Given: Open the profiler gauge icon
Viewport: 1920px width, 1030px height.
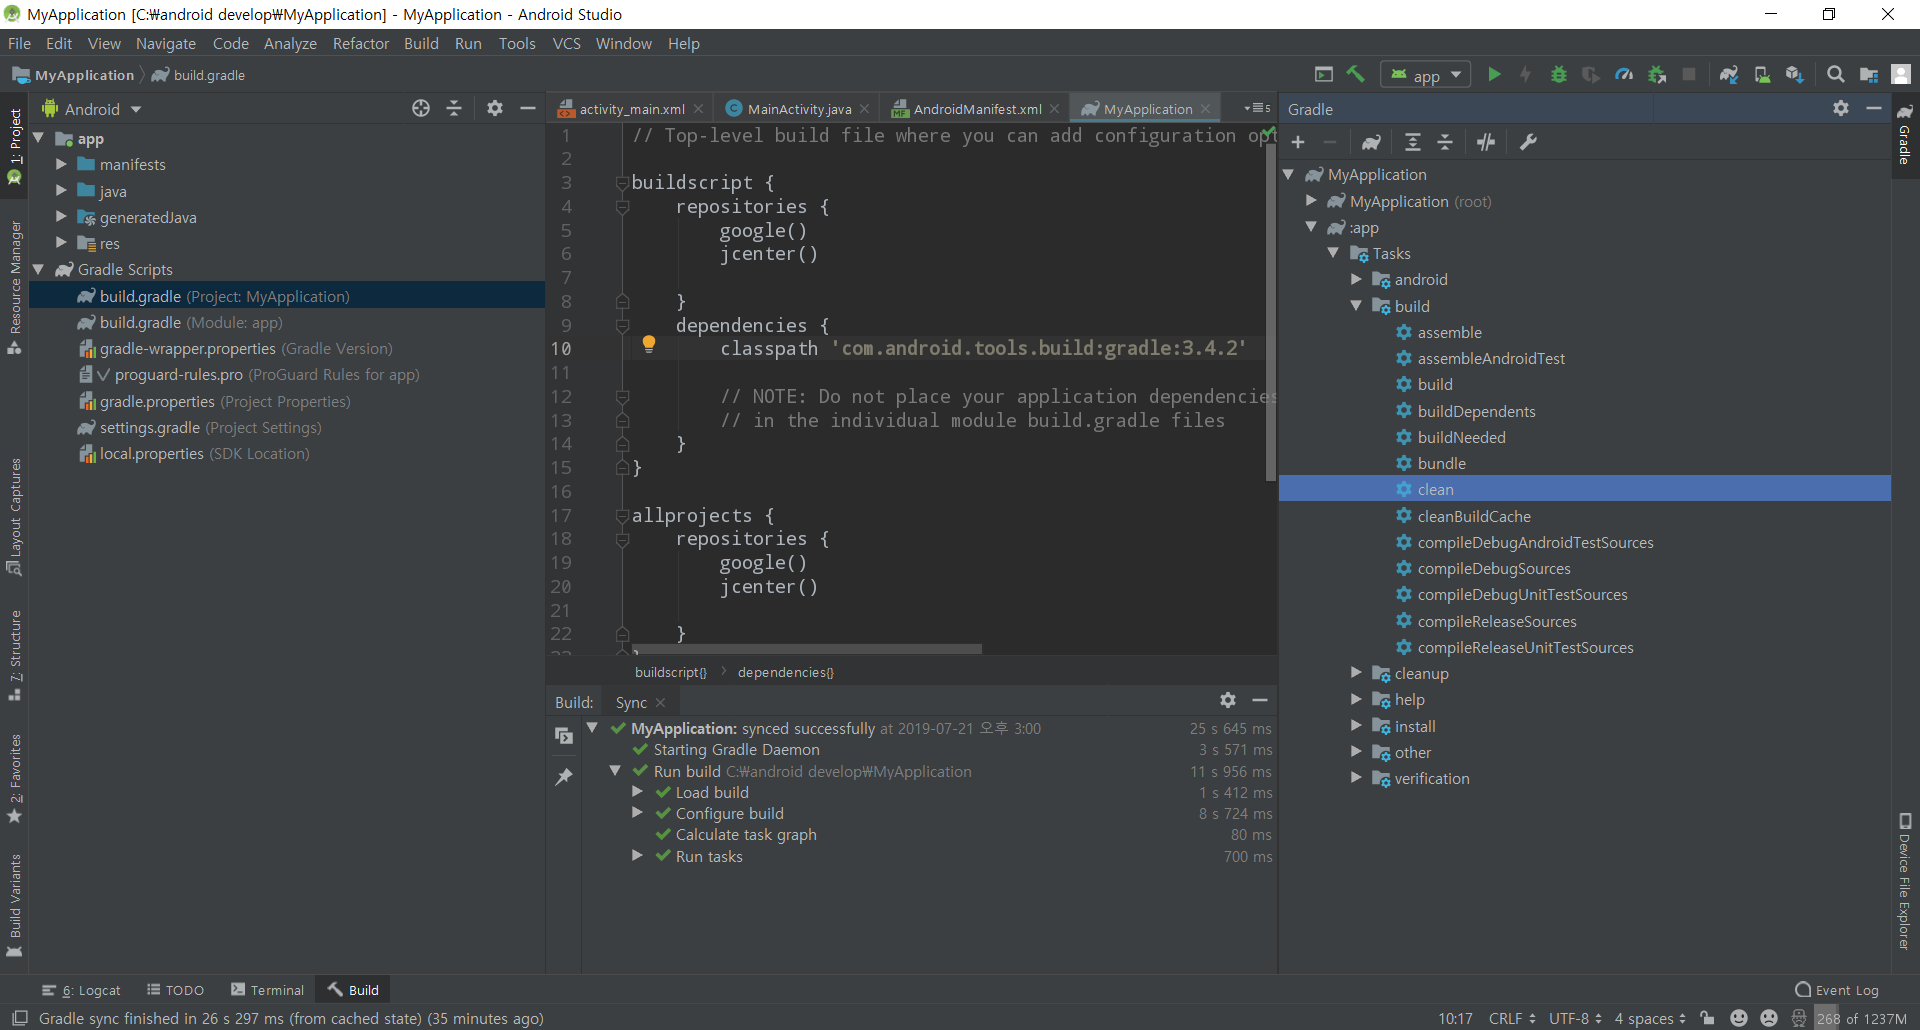Looking at the screenshot, I should click(1624, 74).
